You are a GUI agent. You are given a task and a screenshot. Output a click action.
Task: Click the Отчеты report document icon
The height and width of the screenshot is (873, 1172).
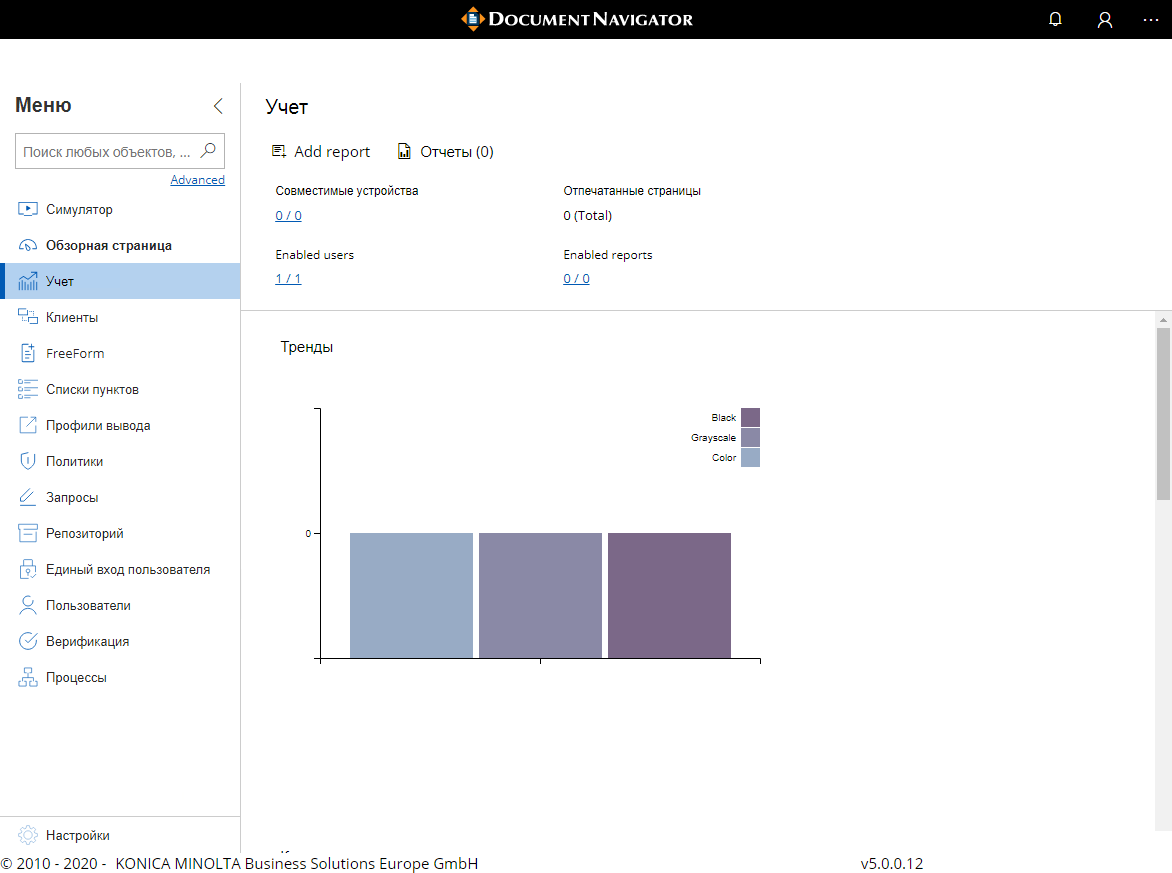(x=404, y=152)
